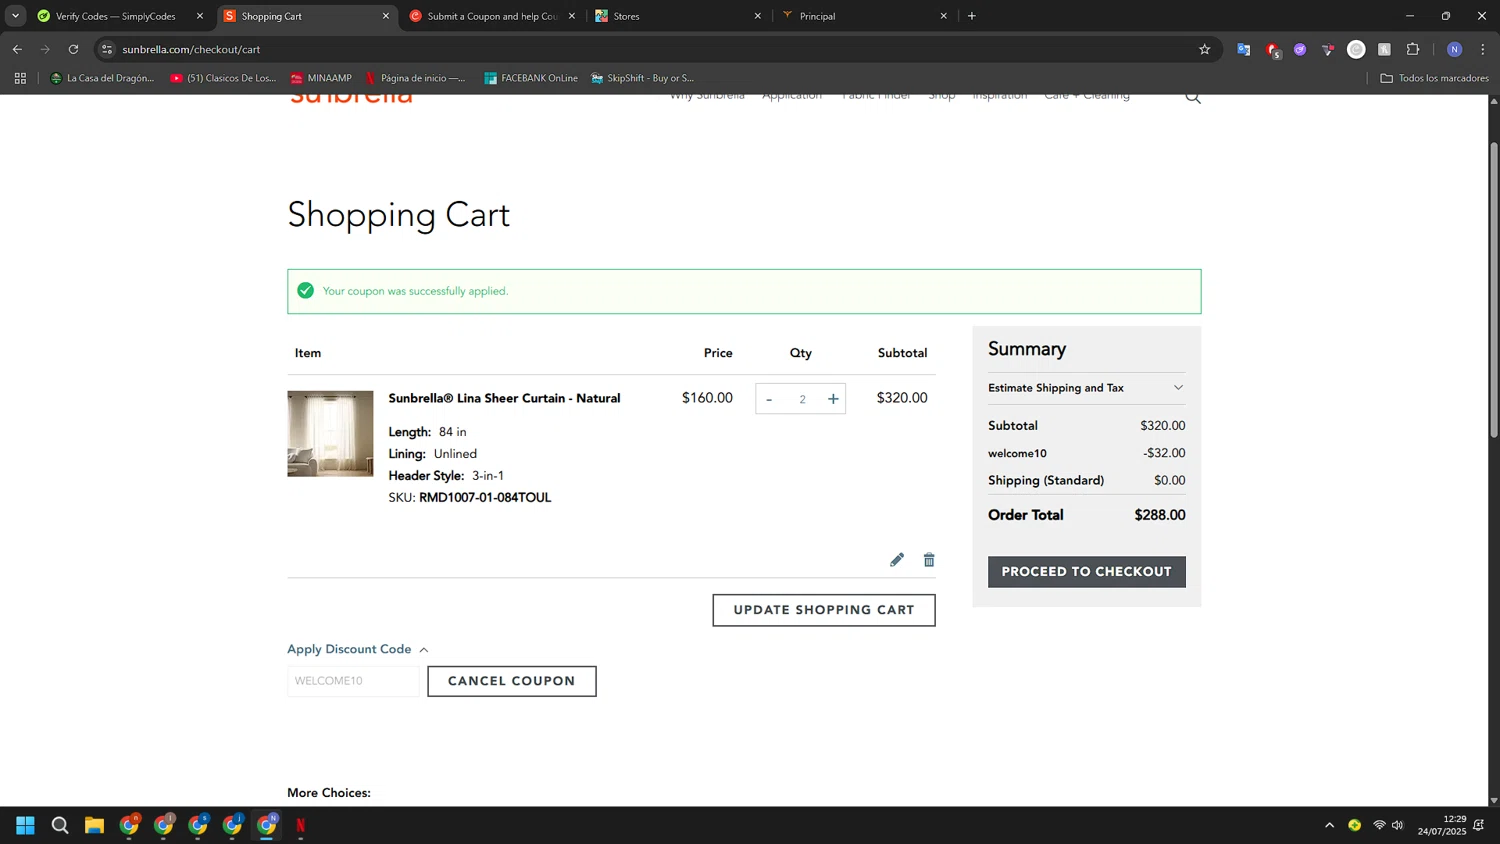Expand Estimate Shipping and Tax
Image resolution: width=1500 pixels, height=844 pixels.
pyautogui.click(x=1086, y=388)
